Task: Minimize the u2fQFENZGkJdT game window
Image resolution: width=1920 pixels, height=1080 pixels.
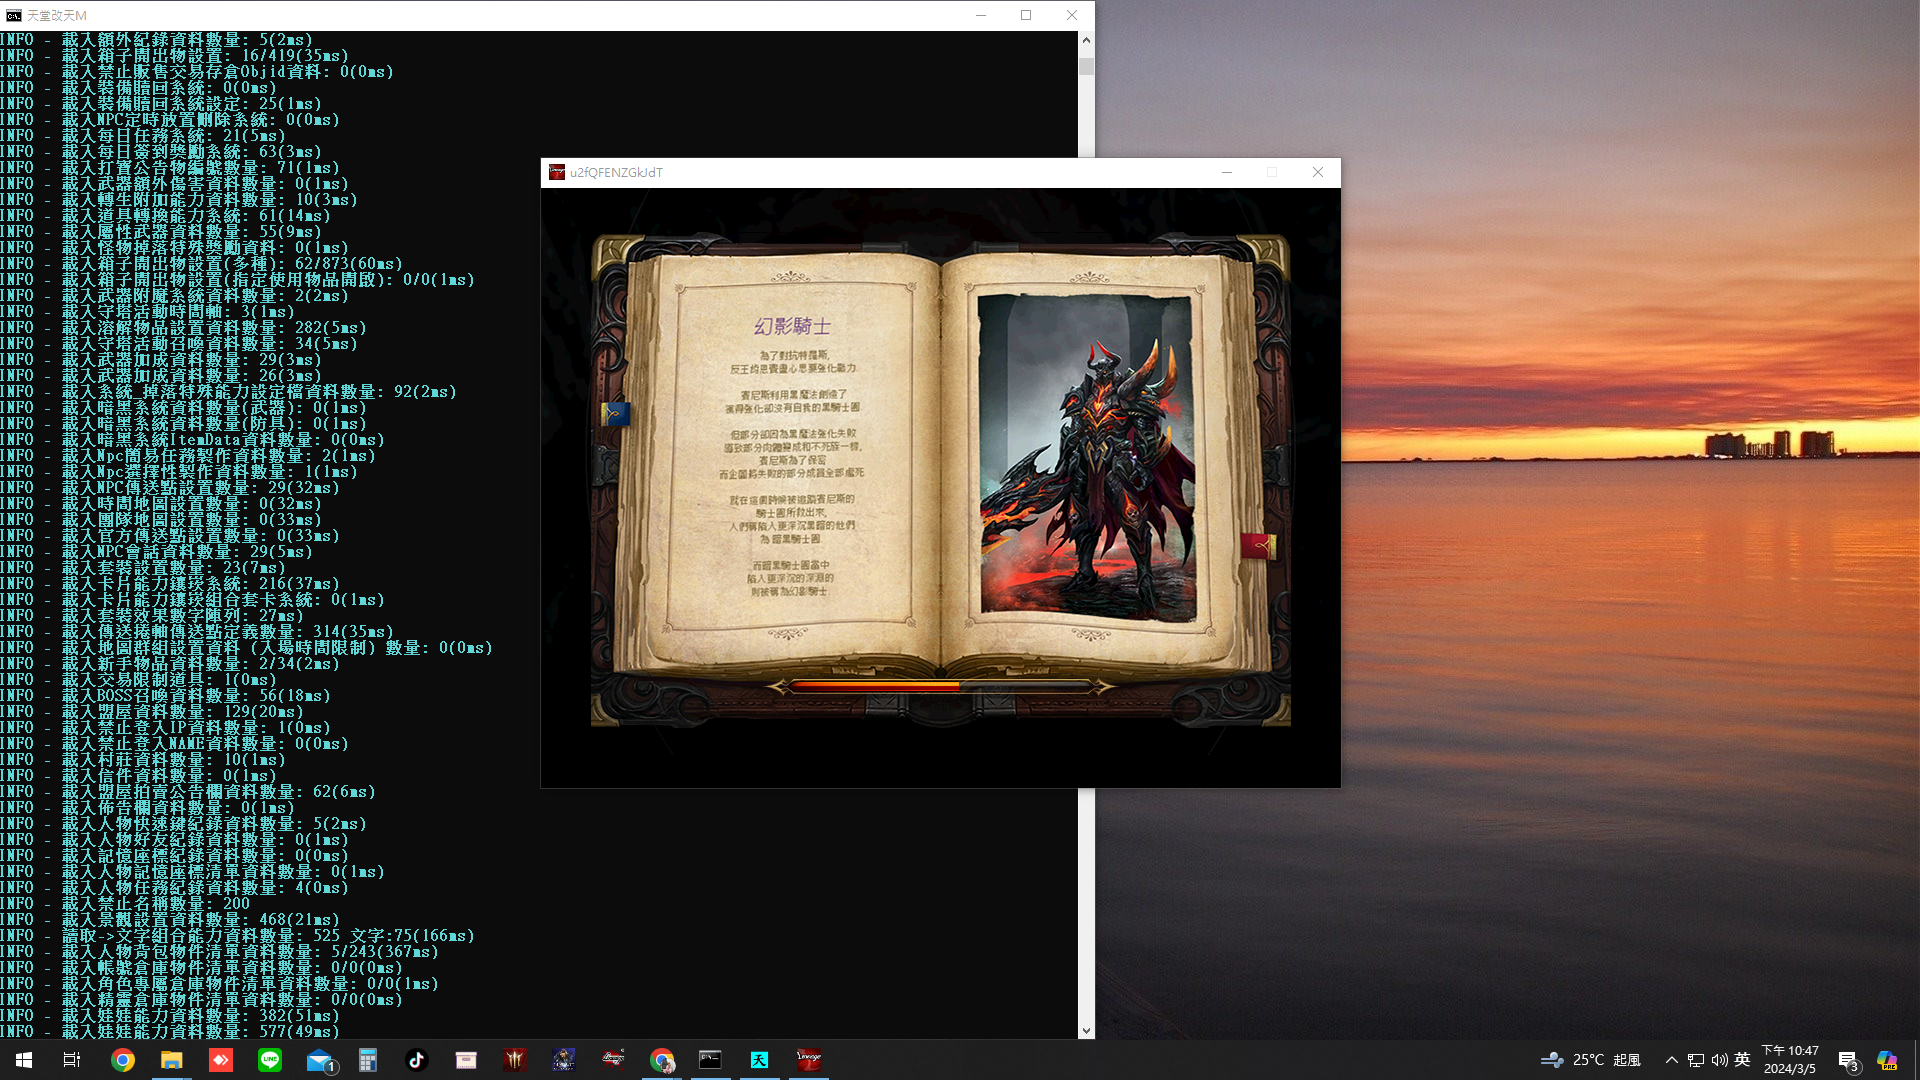Action: (x=1226, y=172)
